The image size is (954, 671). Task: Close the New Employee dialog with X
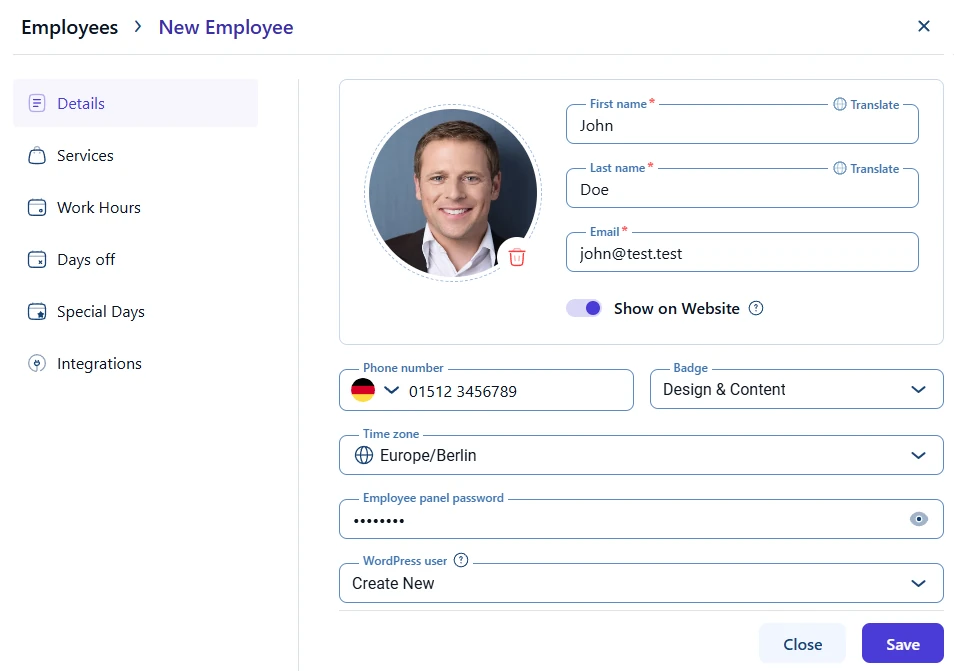click(924, 27)
